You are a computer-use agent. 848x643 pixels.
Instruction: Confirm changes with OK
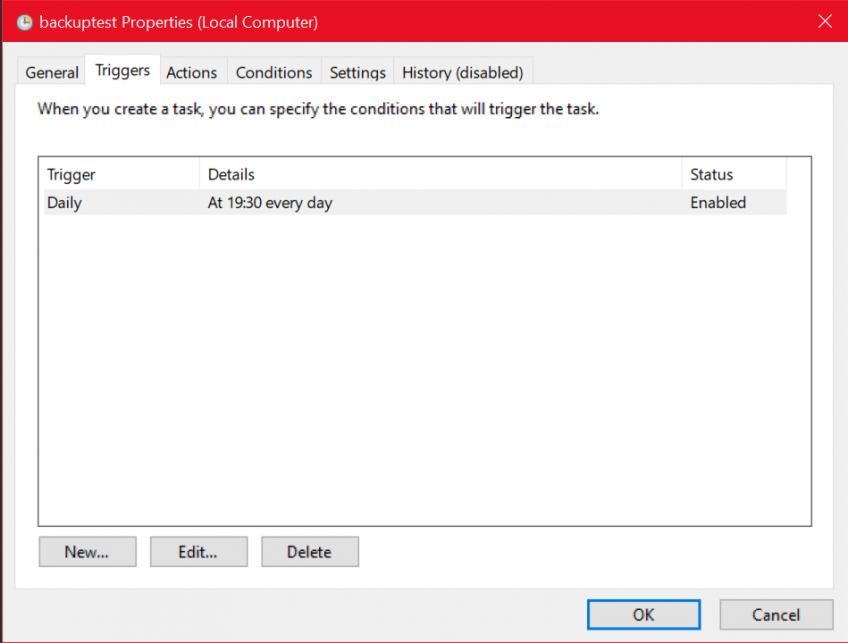pos(643,614)
